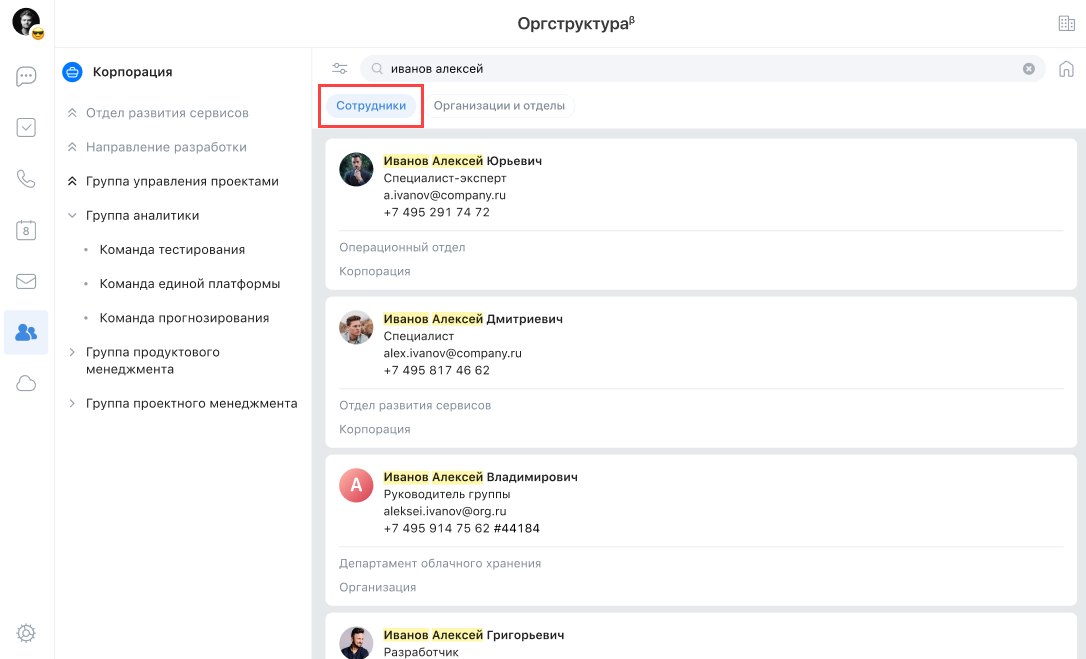Open settings gear icon in sidebar
This screenshot has height=659, width=1086.
coord(26,632)
